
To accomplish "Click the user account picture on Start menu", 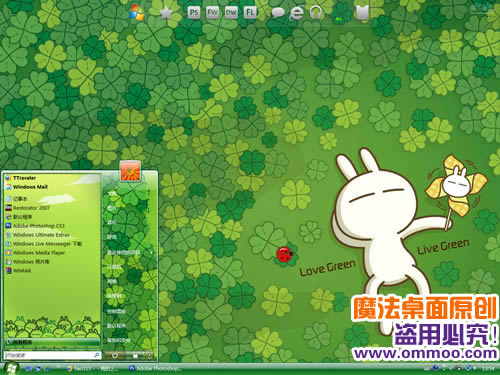I will coord(130,171).
